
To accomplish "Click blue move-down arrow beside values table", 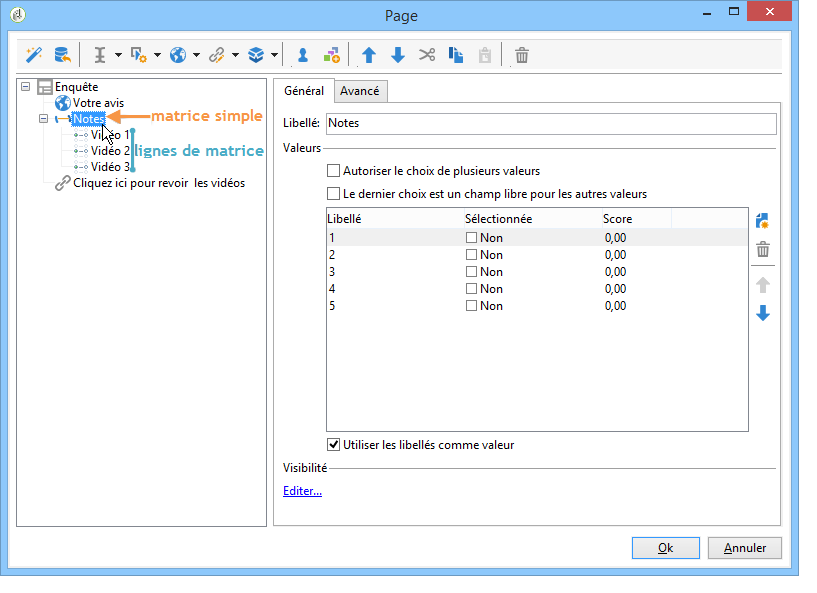I will (763, 313).
